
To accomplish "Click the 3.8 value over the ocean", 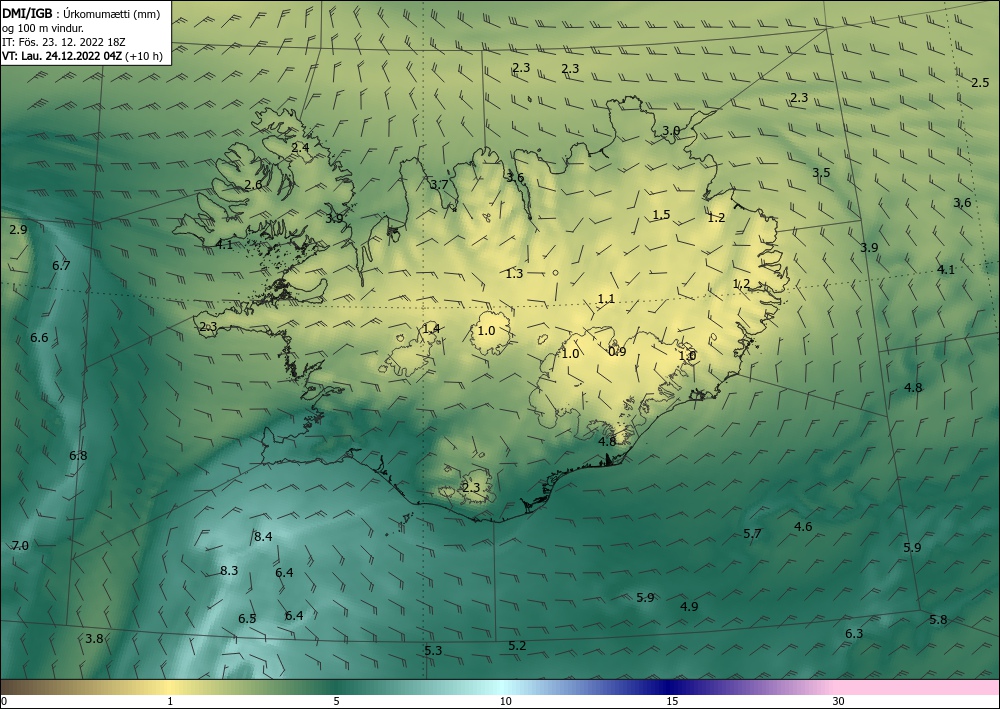I will (94, 639).
